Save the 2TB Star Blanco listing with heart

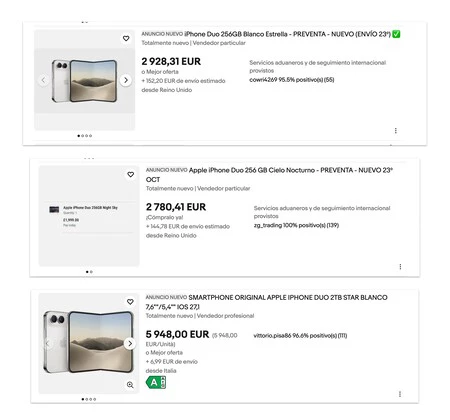click(x=130, y=302)
